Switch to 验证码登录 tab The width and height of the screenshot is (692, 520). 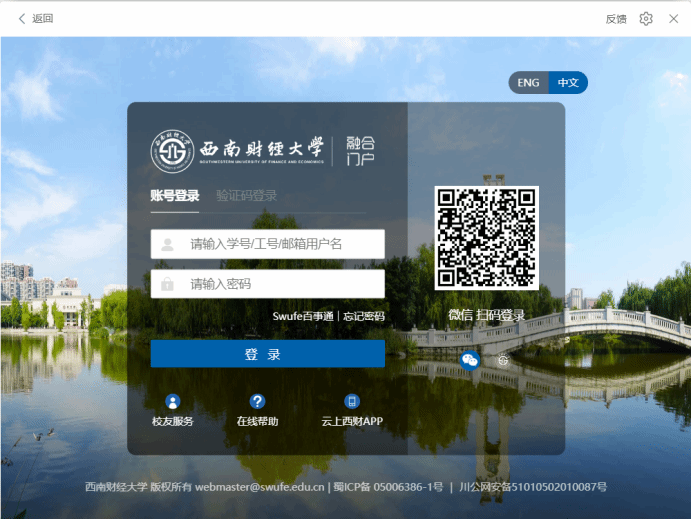tap(246, 196)
